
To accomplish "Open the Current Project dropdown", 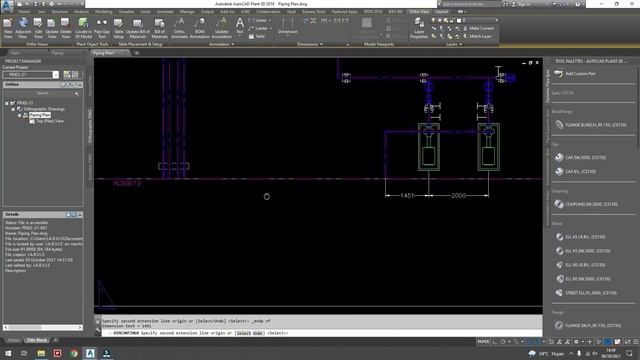I will 56,75.
